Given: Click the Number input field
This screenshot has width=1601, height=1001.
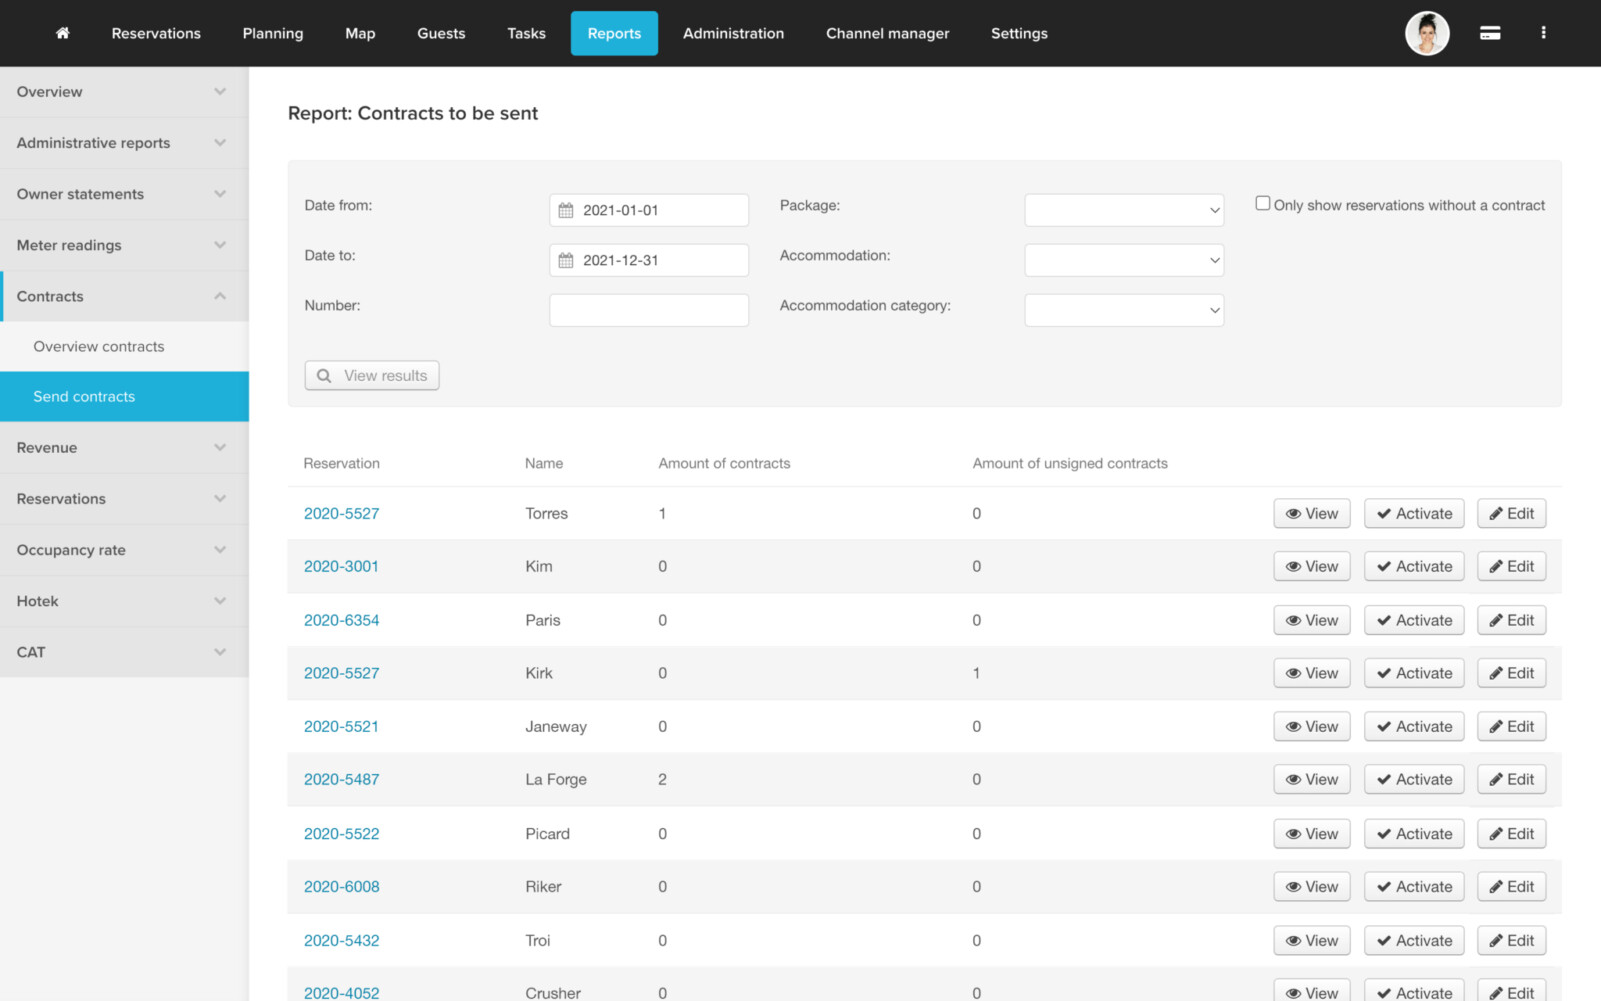Looking at the screenshot, I should [648, 310].
